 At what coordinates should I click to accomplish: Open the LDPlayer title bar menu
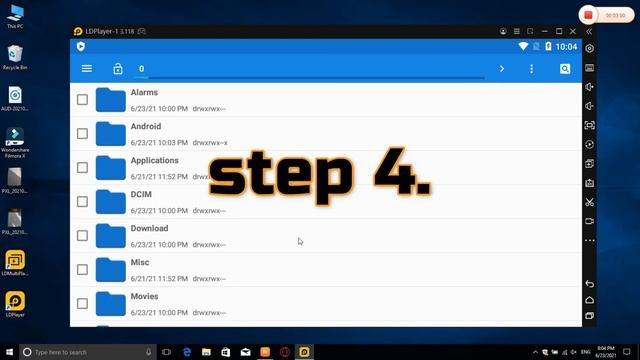coord(517,31)
